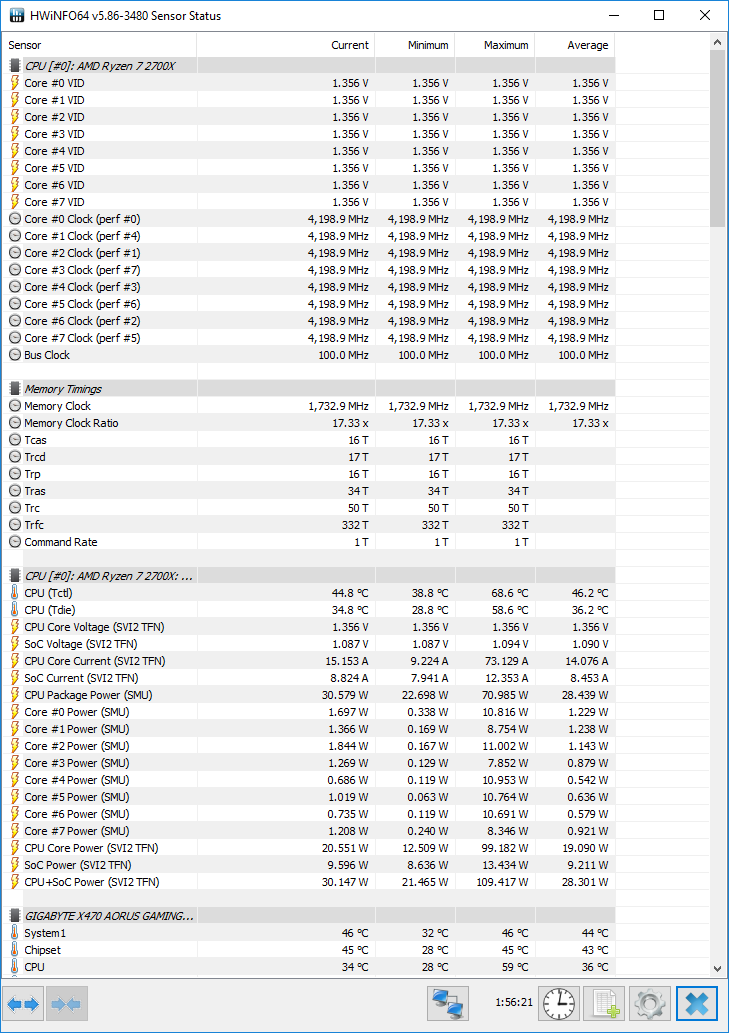Click the lightning icon for Core #0 VID
The image size is (729, 1033).
[x=15, y=82]
